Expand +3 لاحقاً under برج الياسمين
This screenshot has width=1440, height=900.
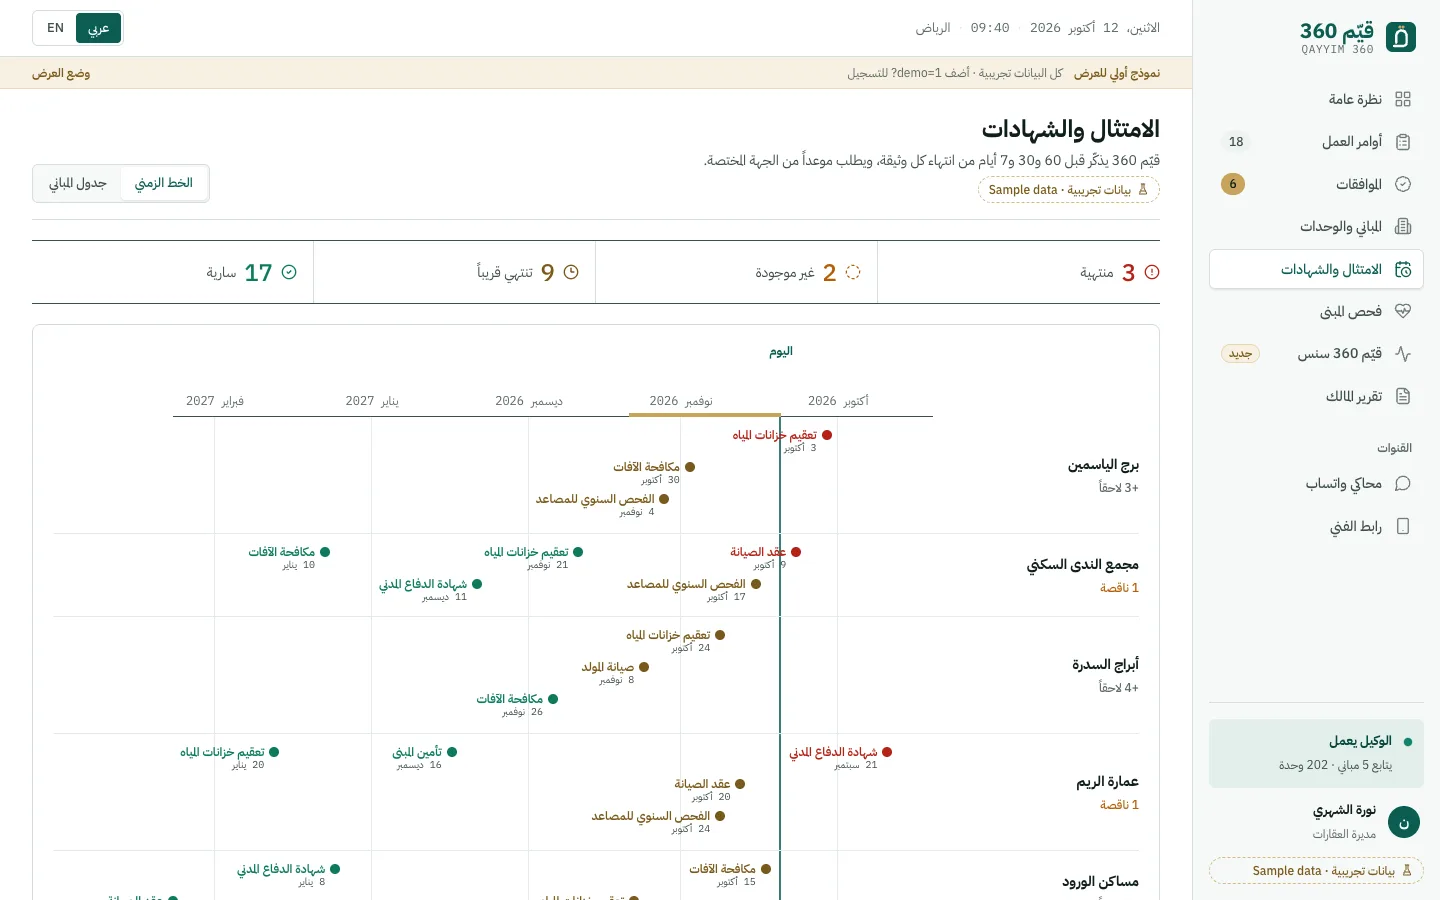tap(1119, 488)
